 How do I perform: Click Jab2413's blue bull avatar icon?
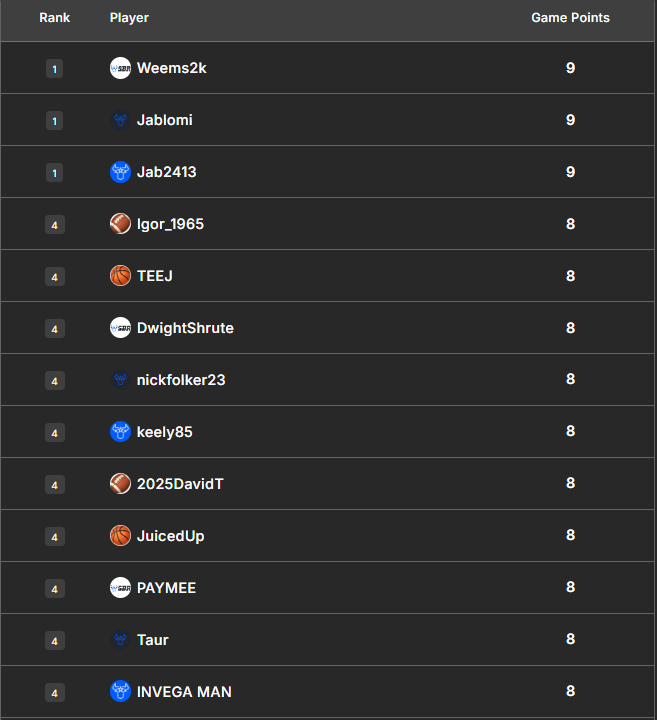120,172
